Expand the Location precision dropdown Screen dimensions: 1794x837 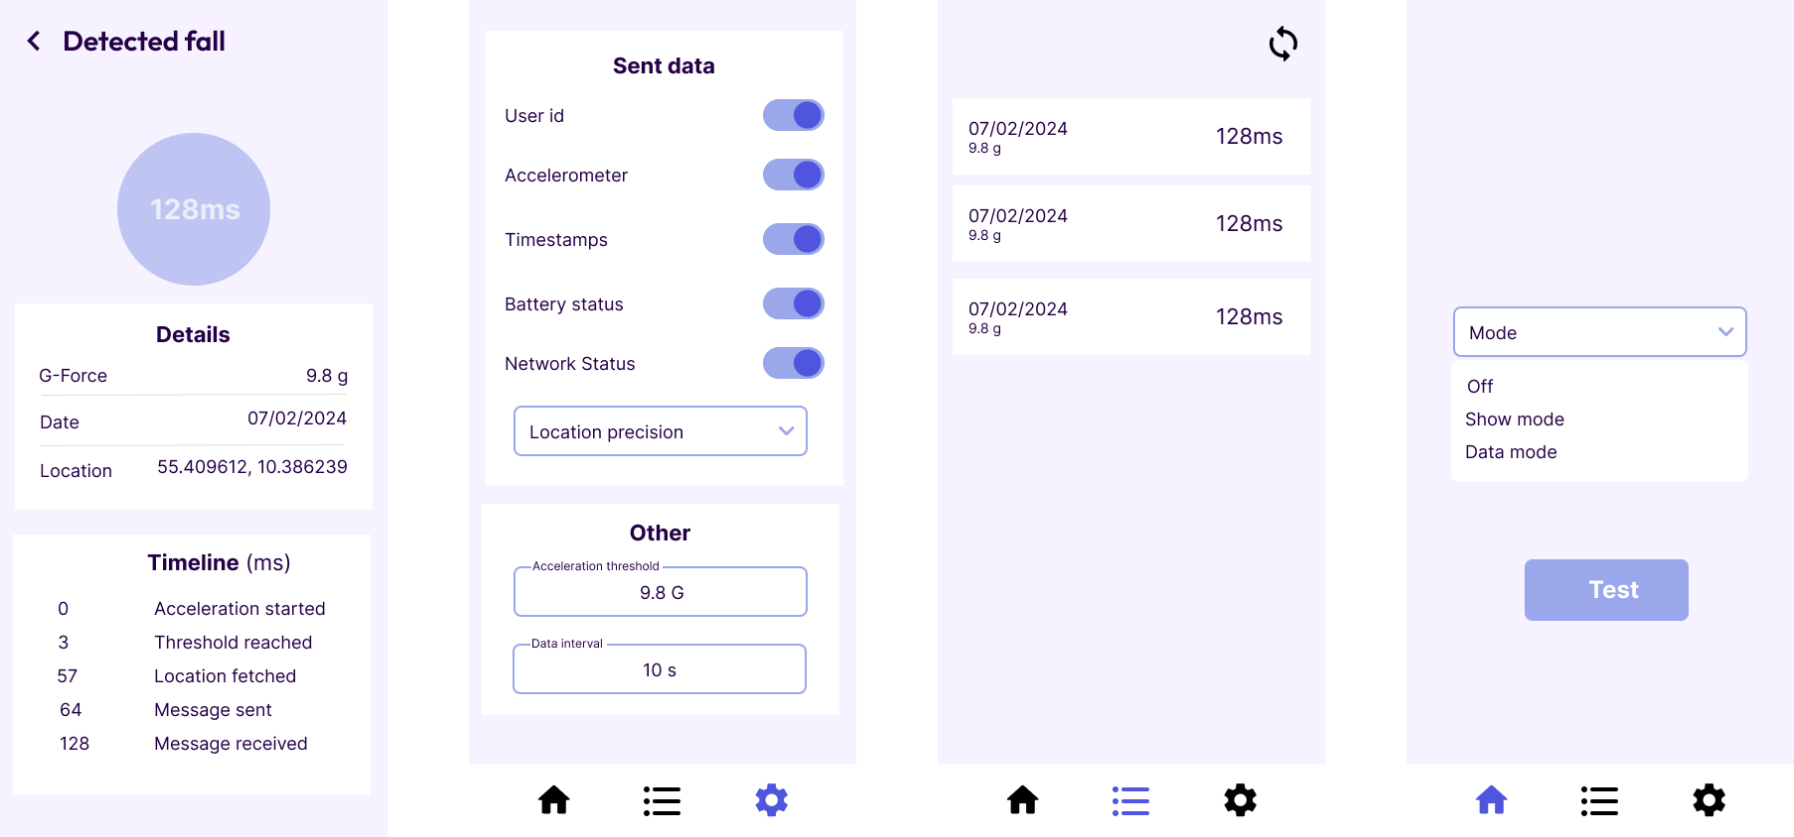click(660, 431)
